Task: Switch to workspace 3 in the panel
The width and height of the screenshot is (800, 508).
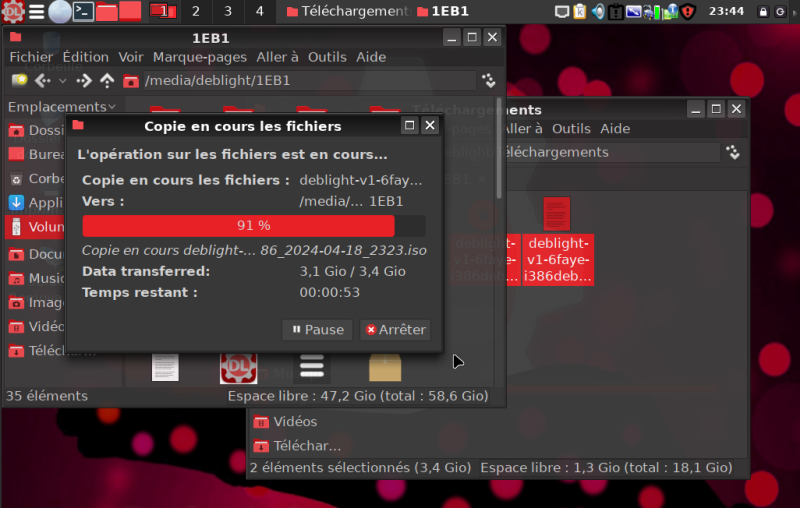Action: click(228, 12)
